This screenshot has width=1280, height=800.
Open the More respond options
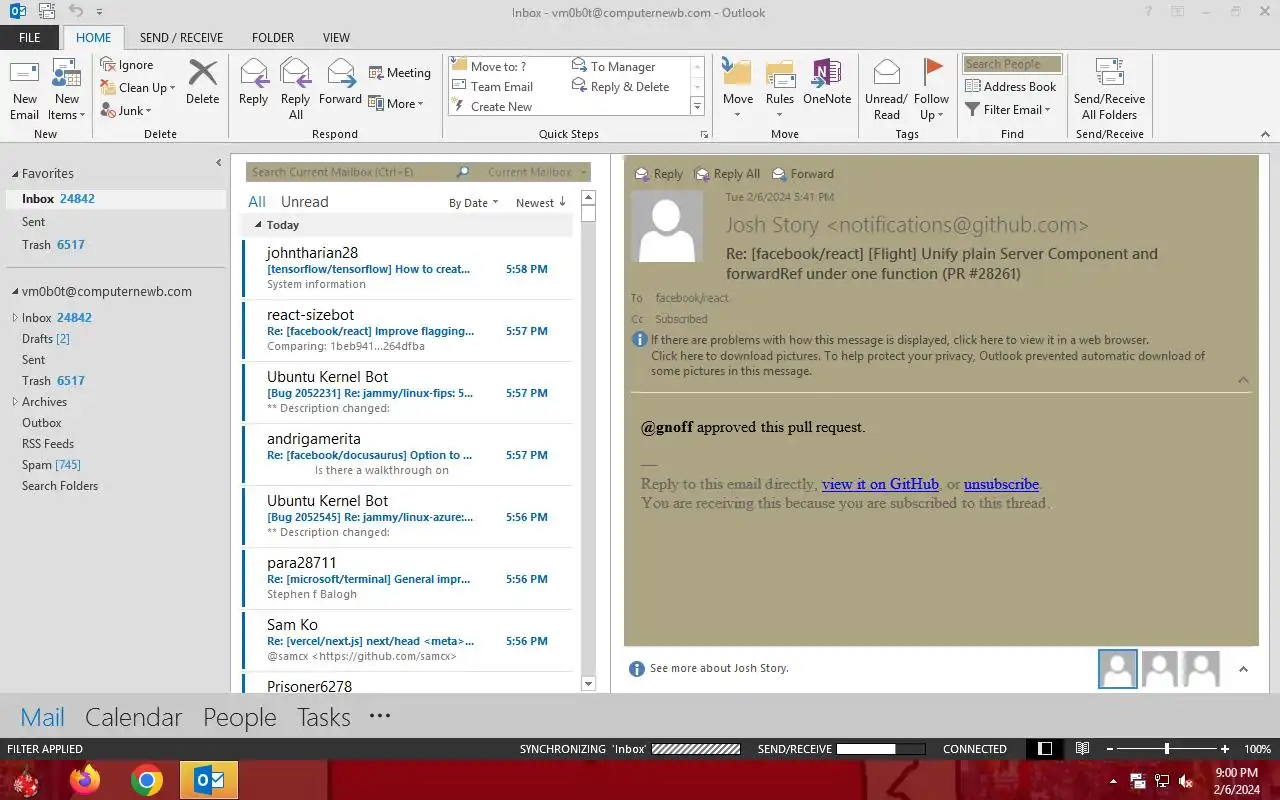(396, 103)
